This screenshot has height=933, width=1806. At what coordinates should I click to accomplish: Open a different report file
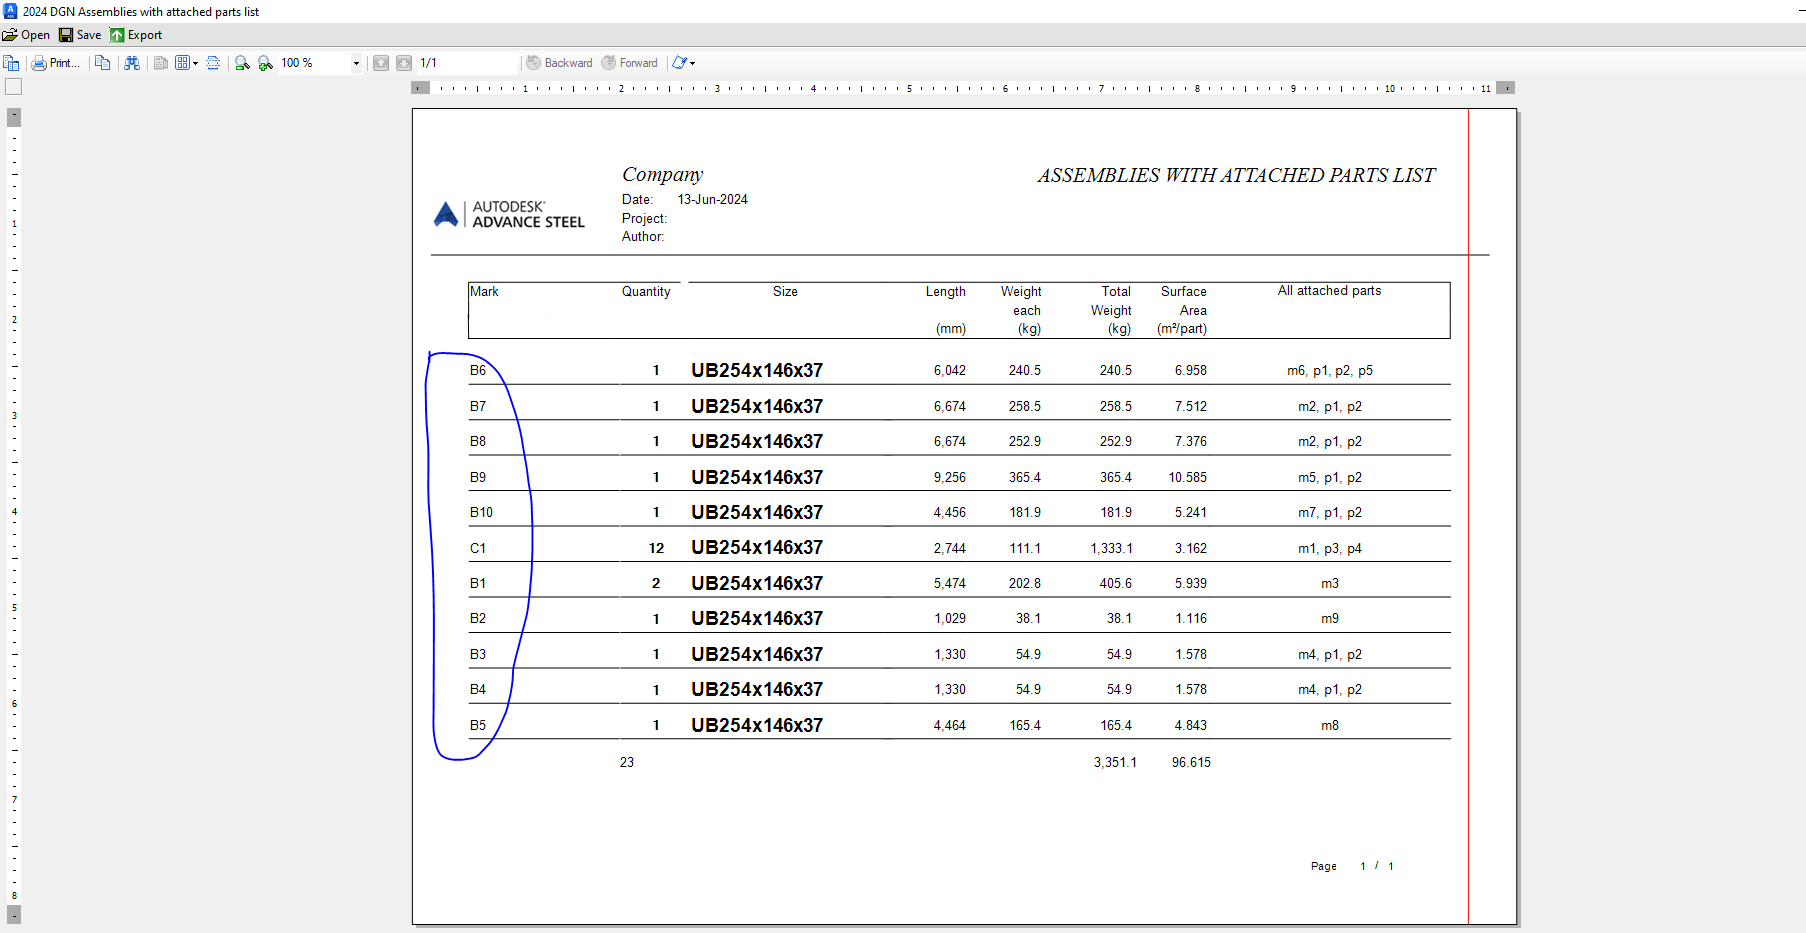[25, 34]
